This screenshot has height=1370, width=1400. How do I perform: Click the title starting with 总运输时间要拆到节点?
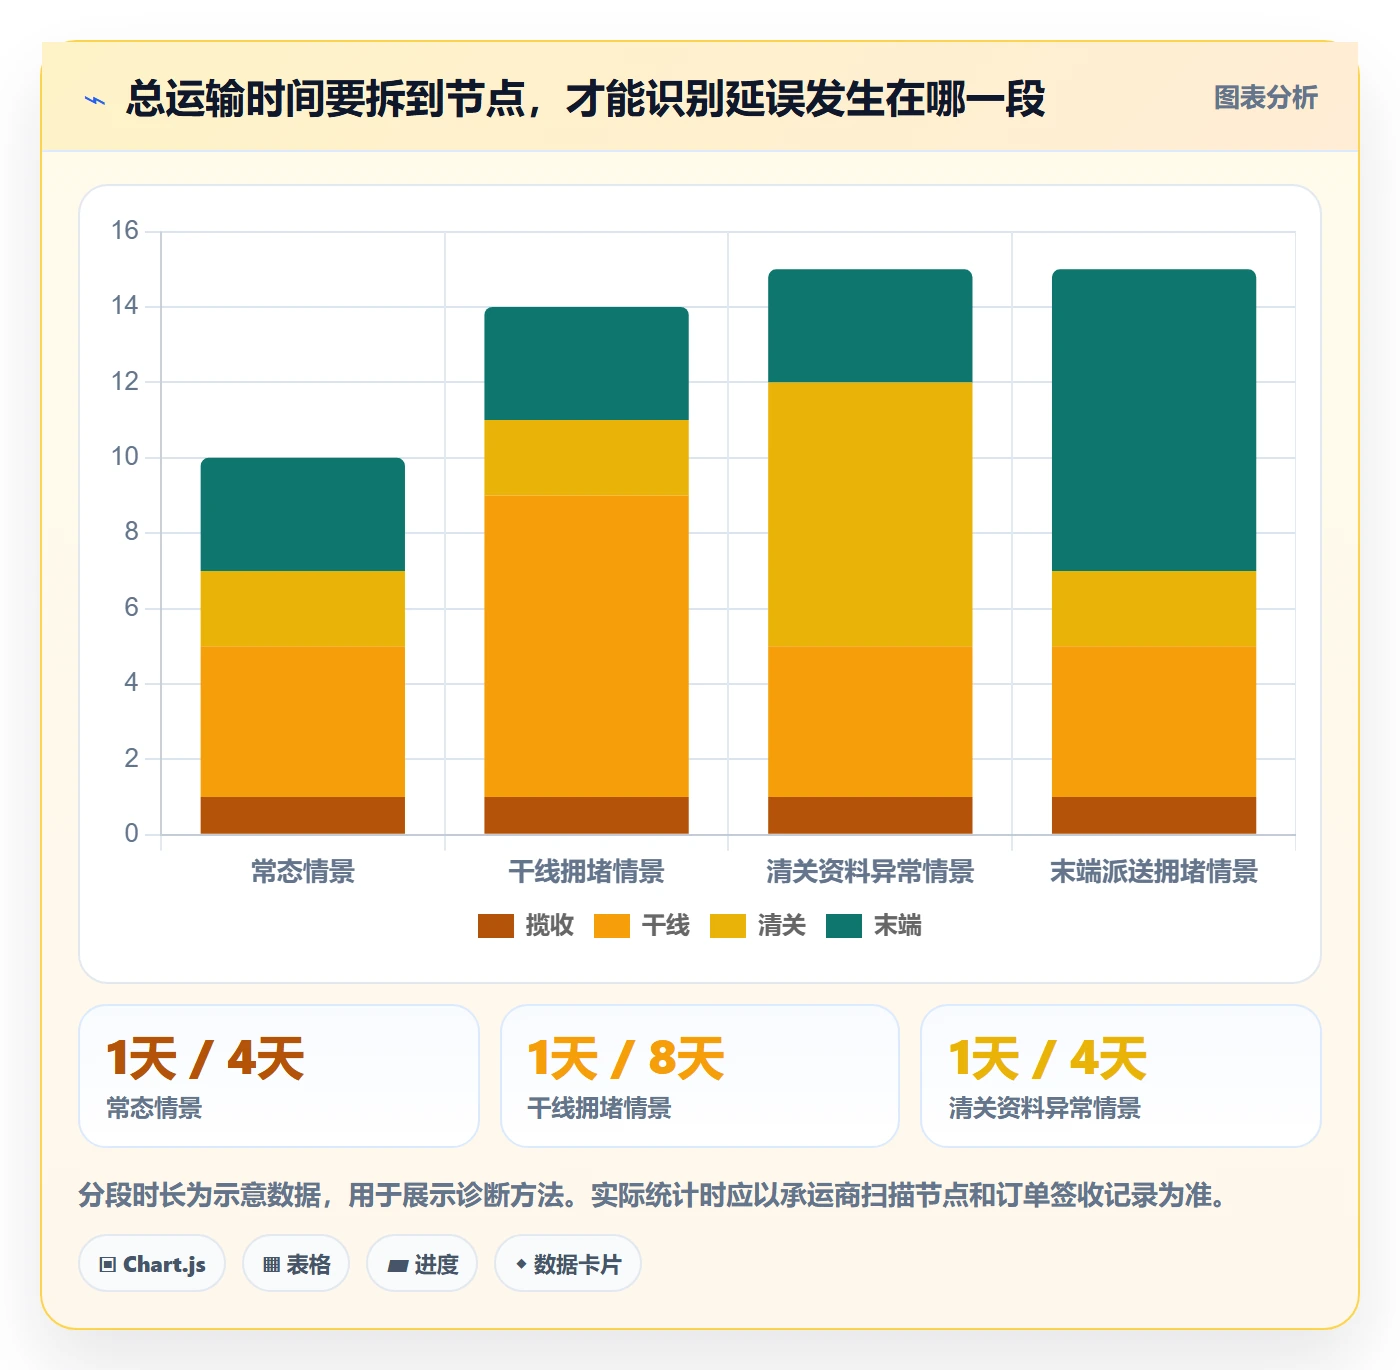click(x=586, y=99)
